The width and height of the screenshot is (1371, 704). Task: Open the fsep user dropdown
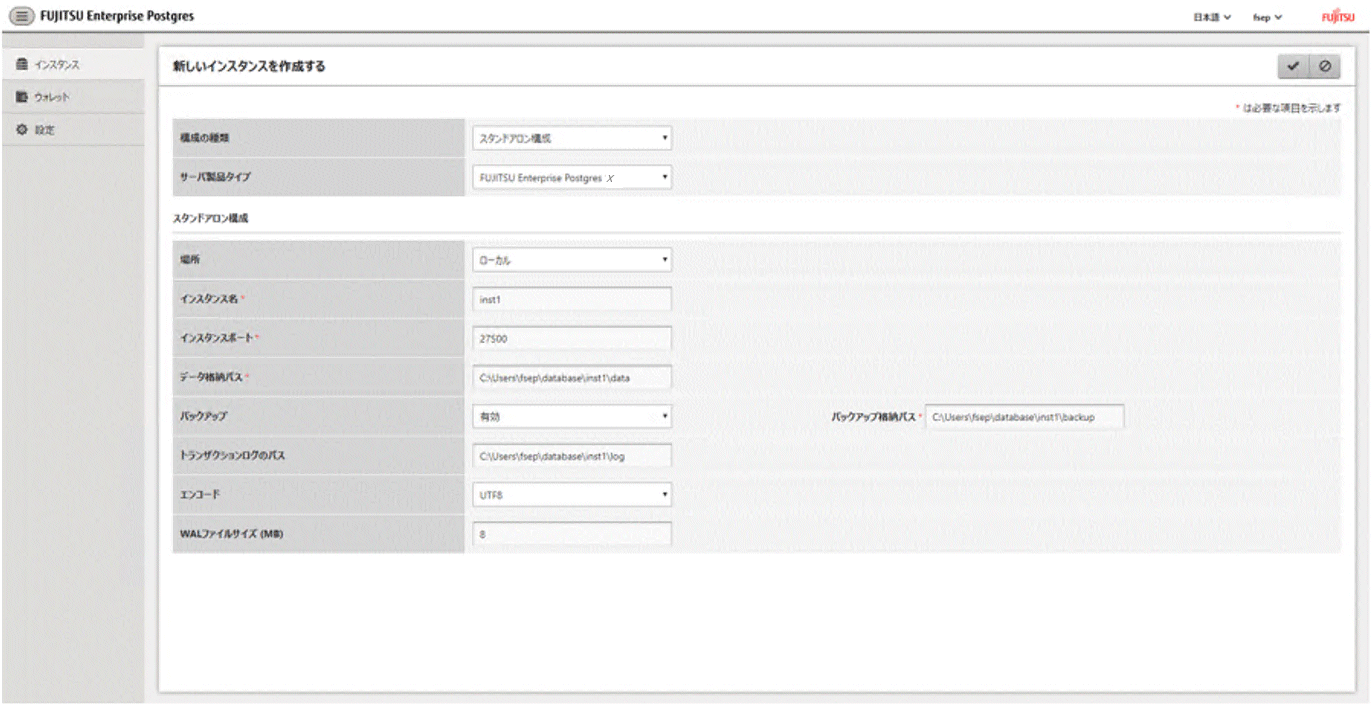tap(1267, 17)
